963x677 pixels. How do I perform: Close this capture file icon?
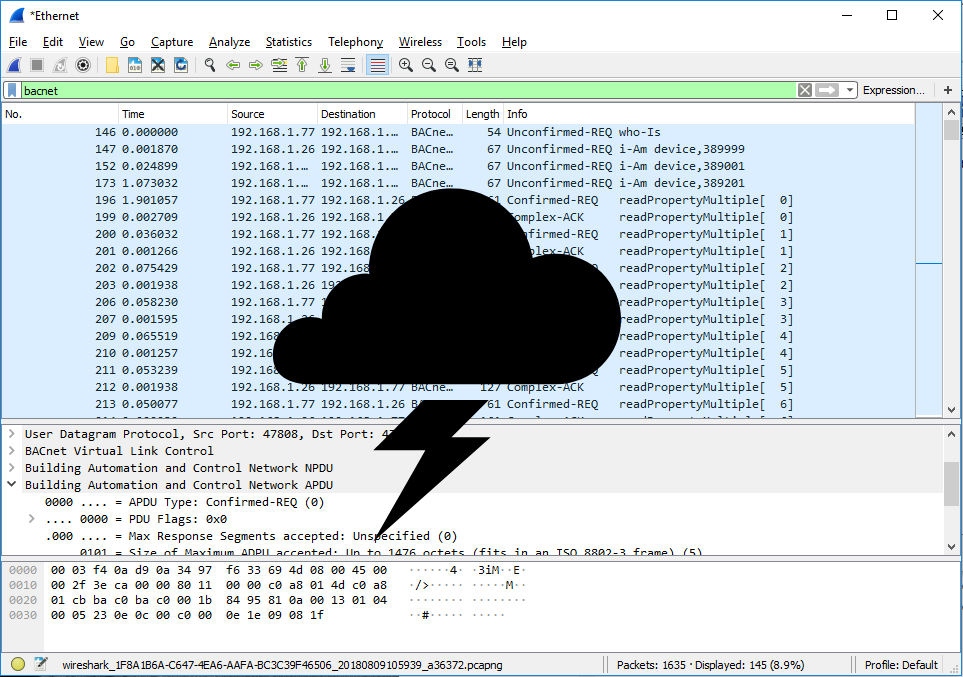(158, 65)
